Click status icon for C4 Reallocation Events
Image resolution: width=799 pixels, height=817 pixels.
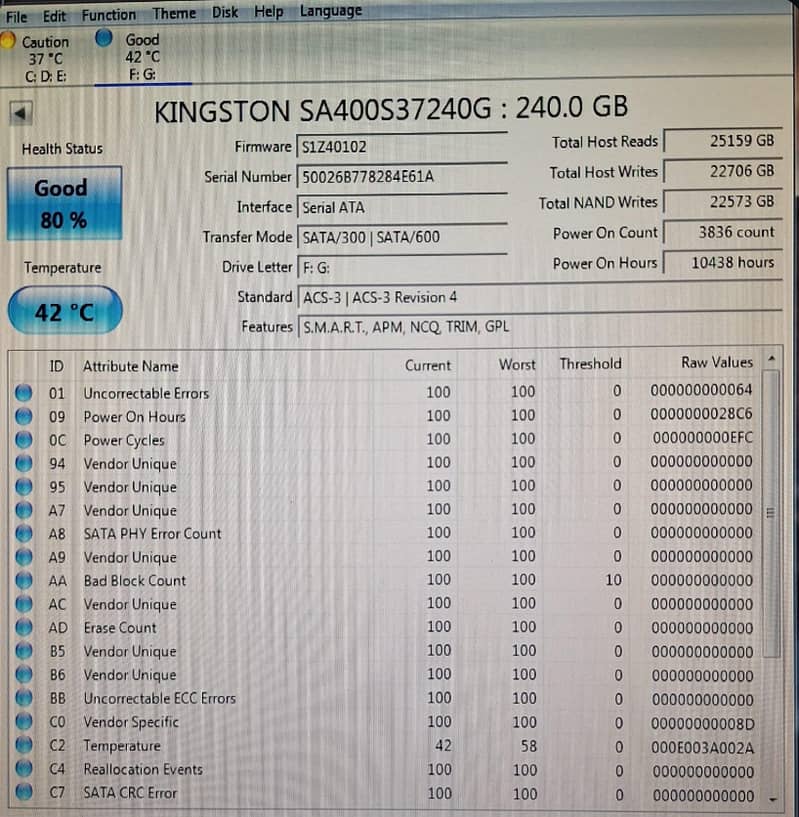coord(23,769)
